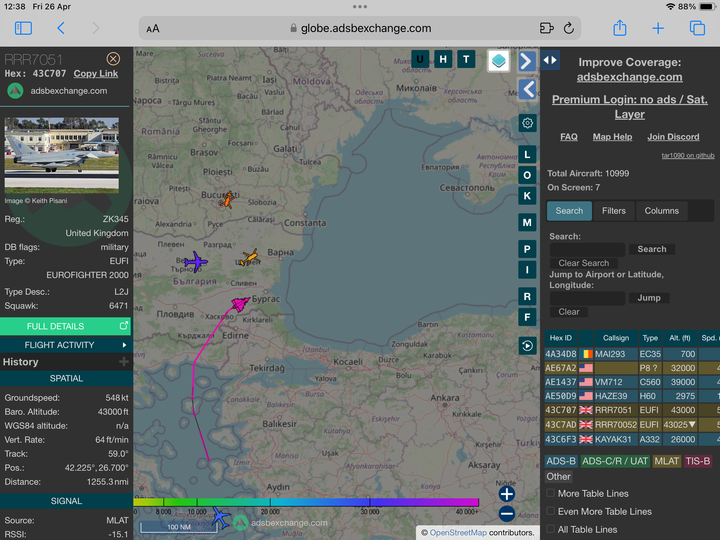720x540 pixels.
Task: Toggle the T map button
Action: [x=466, y=59]
